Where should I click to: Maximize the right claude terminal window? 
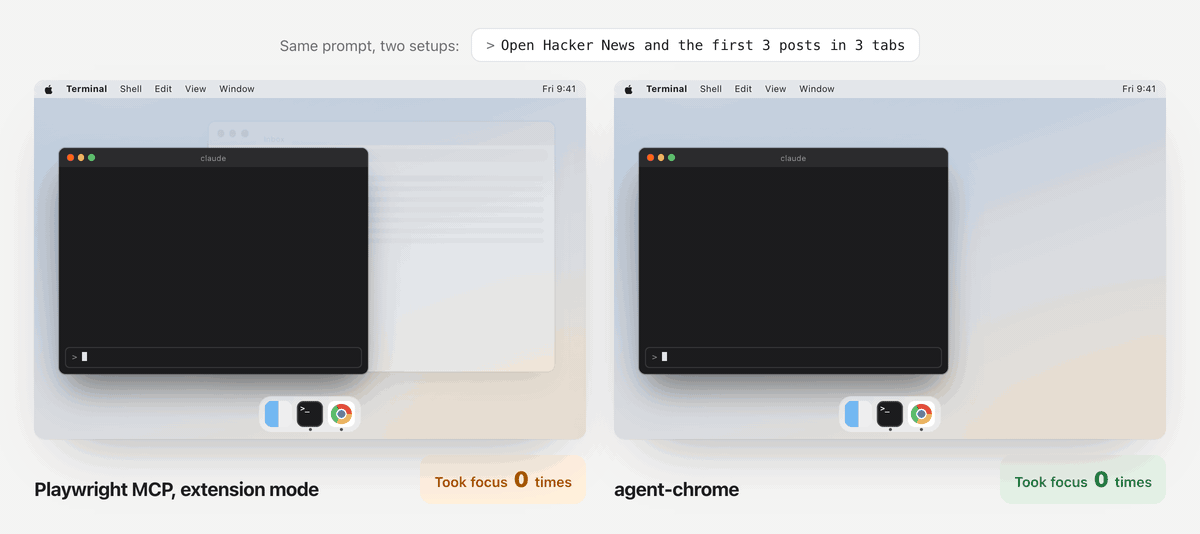(672, 158)
